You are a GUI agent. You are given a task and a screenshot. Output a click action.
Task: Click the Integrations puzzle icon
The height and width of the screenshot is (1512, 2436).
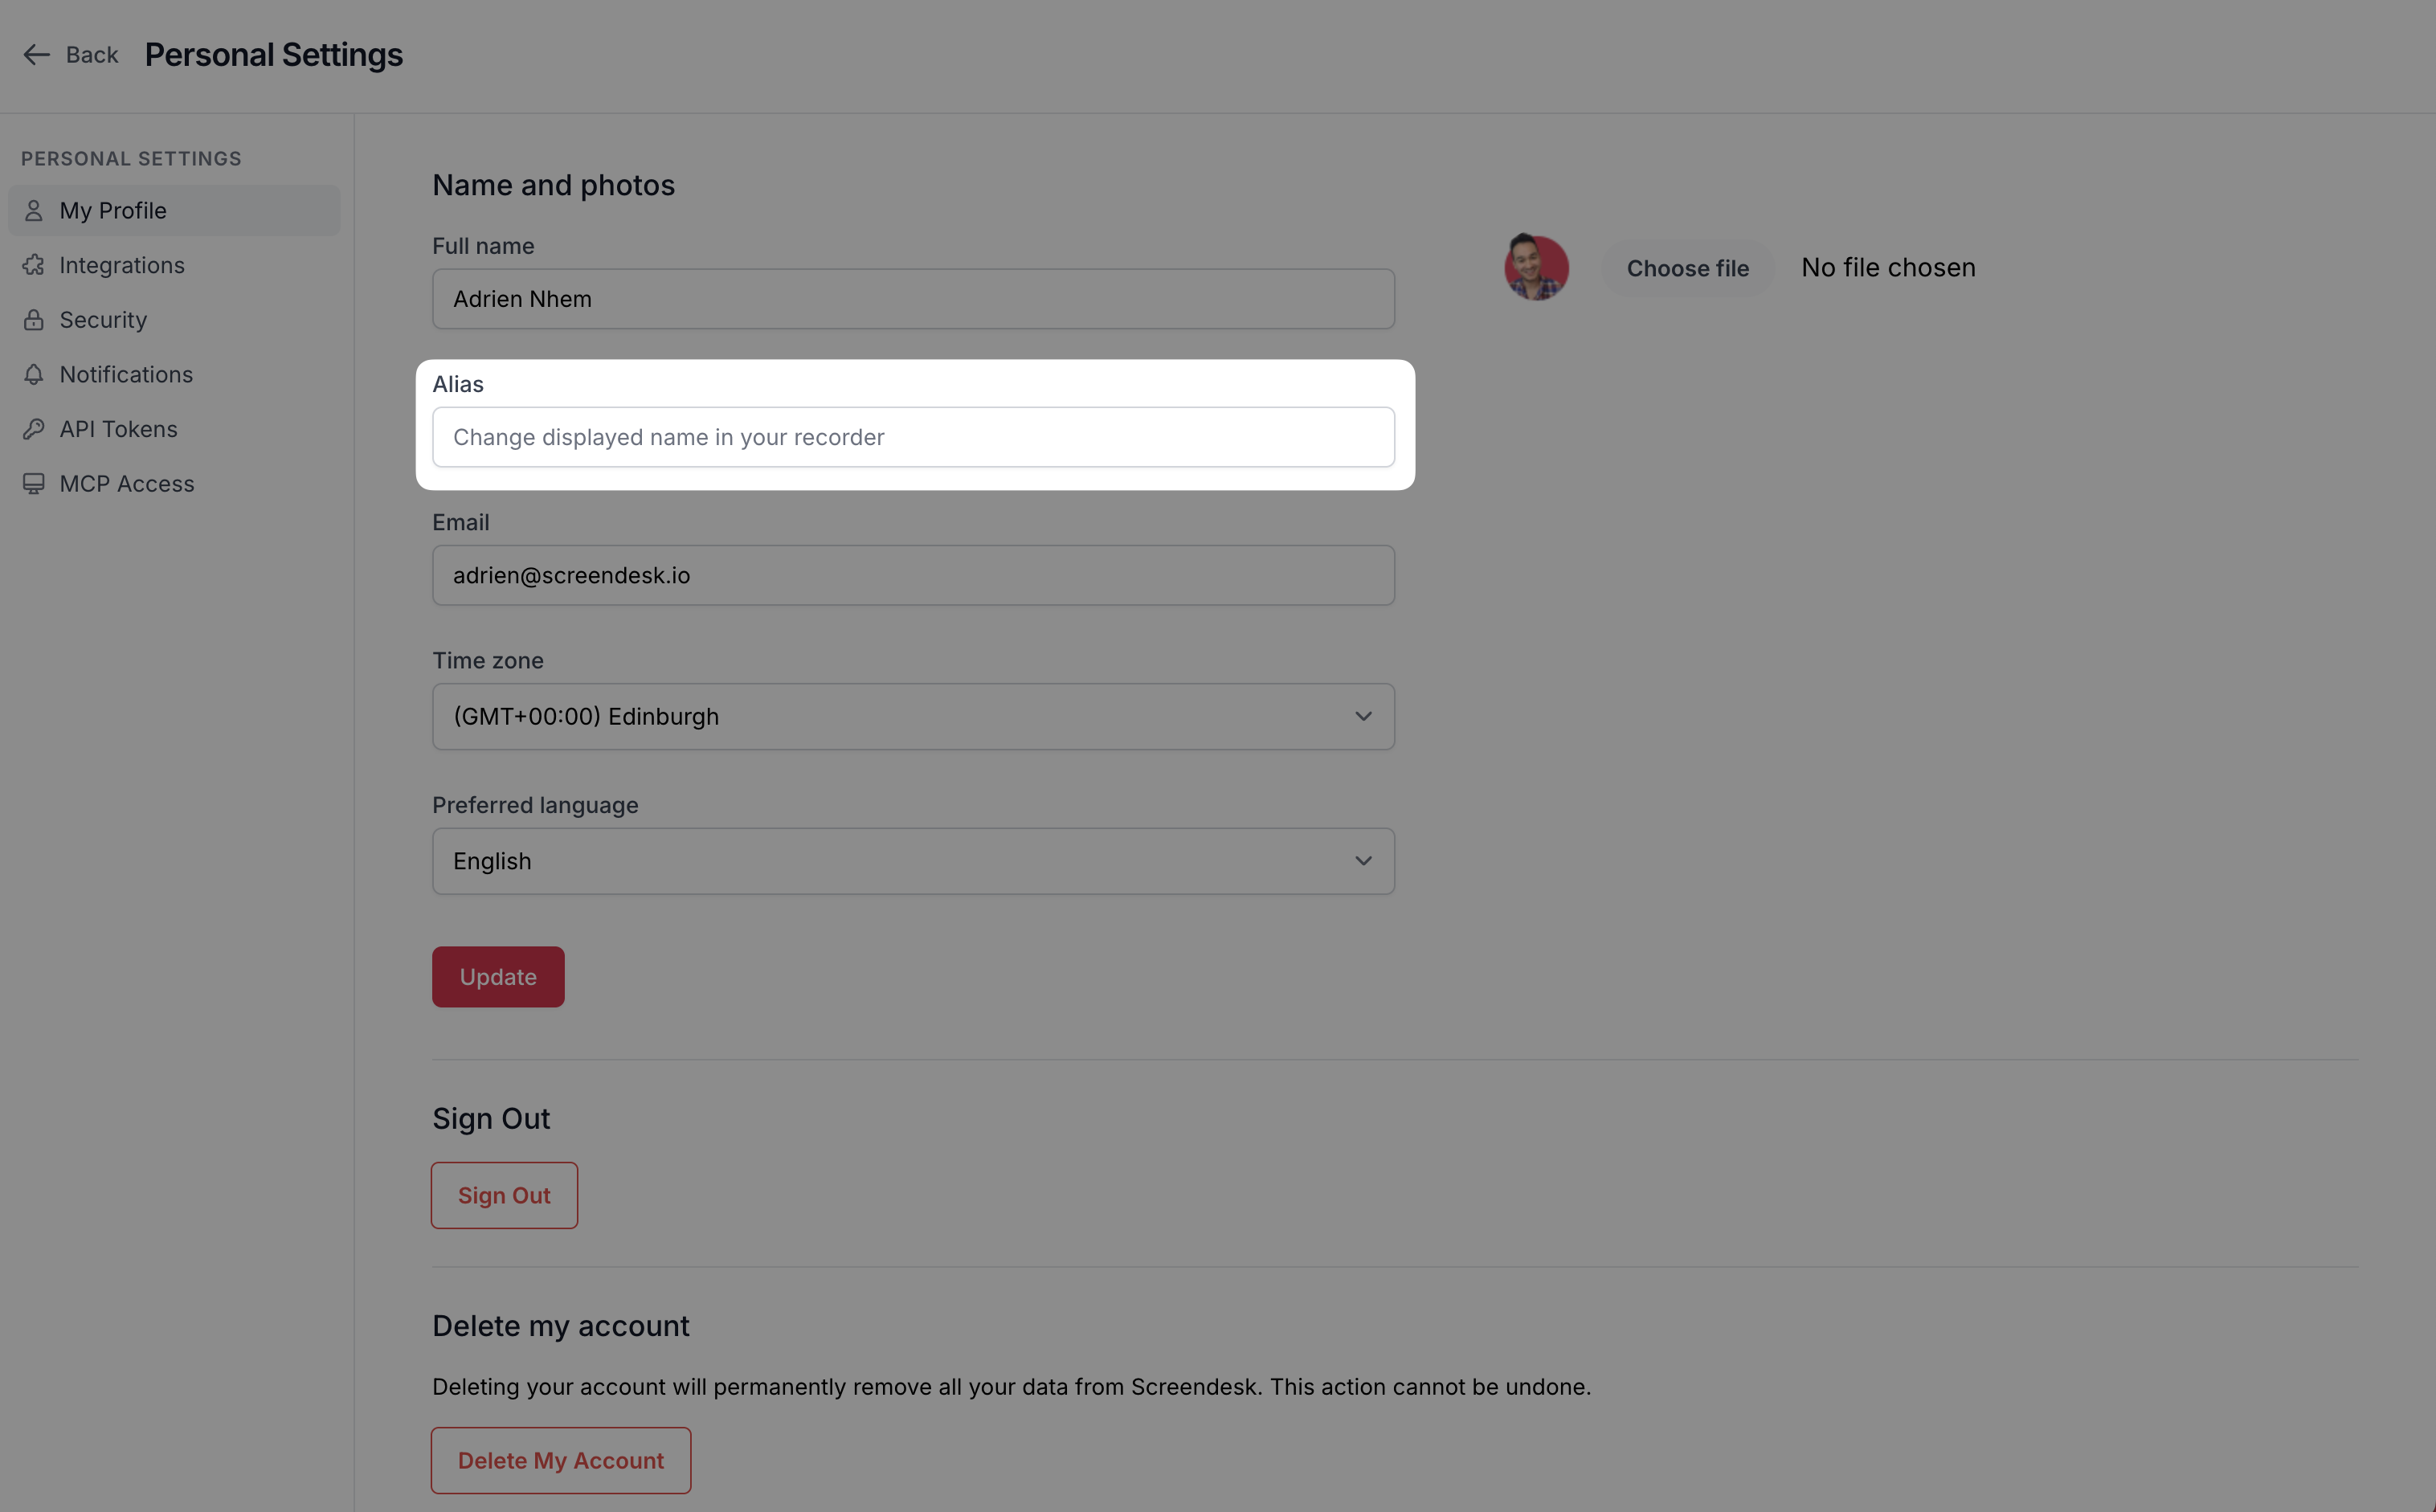(x=34, y=265)
